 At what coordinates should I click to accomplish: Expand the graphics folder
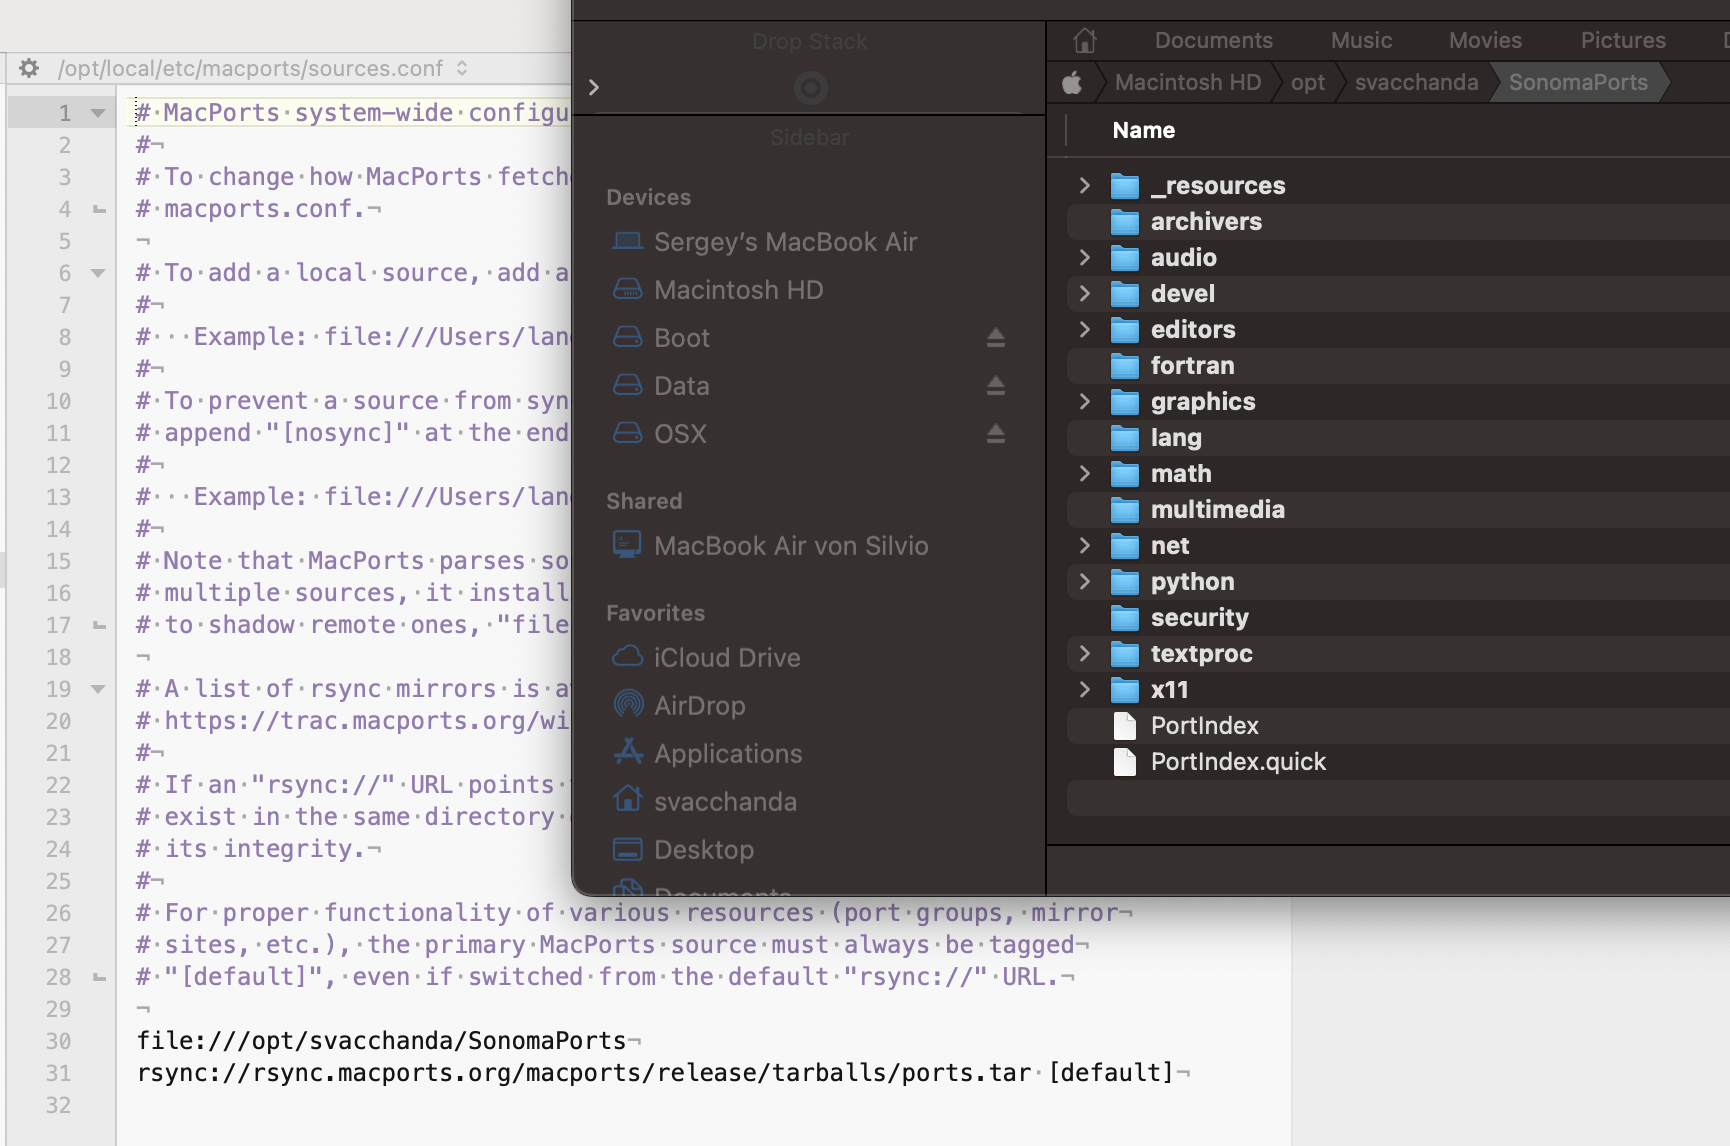pyautogui.click(x=1084, y=401)
